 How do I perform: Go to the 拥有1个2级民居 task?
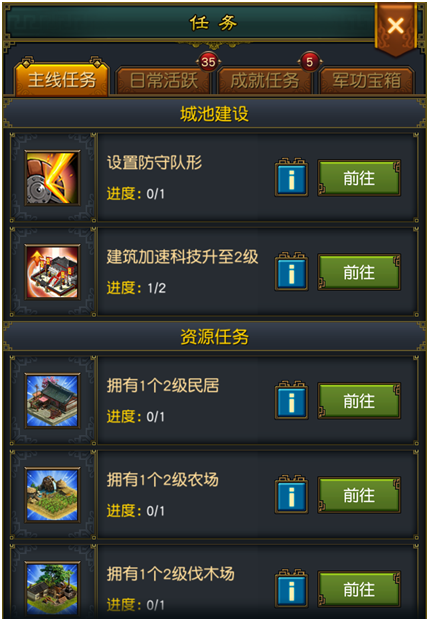359,401
